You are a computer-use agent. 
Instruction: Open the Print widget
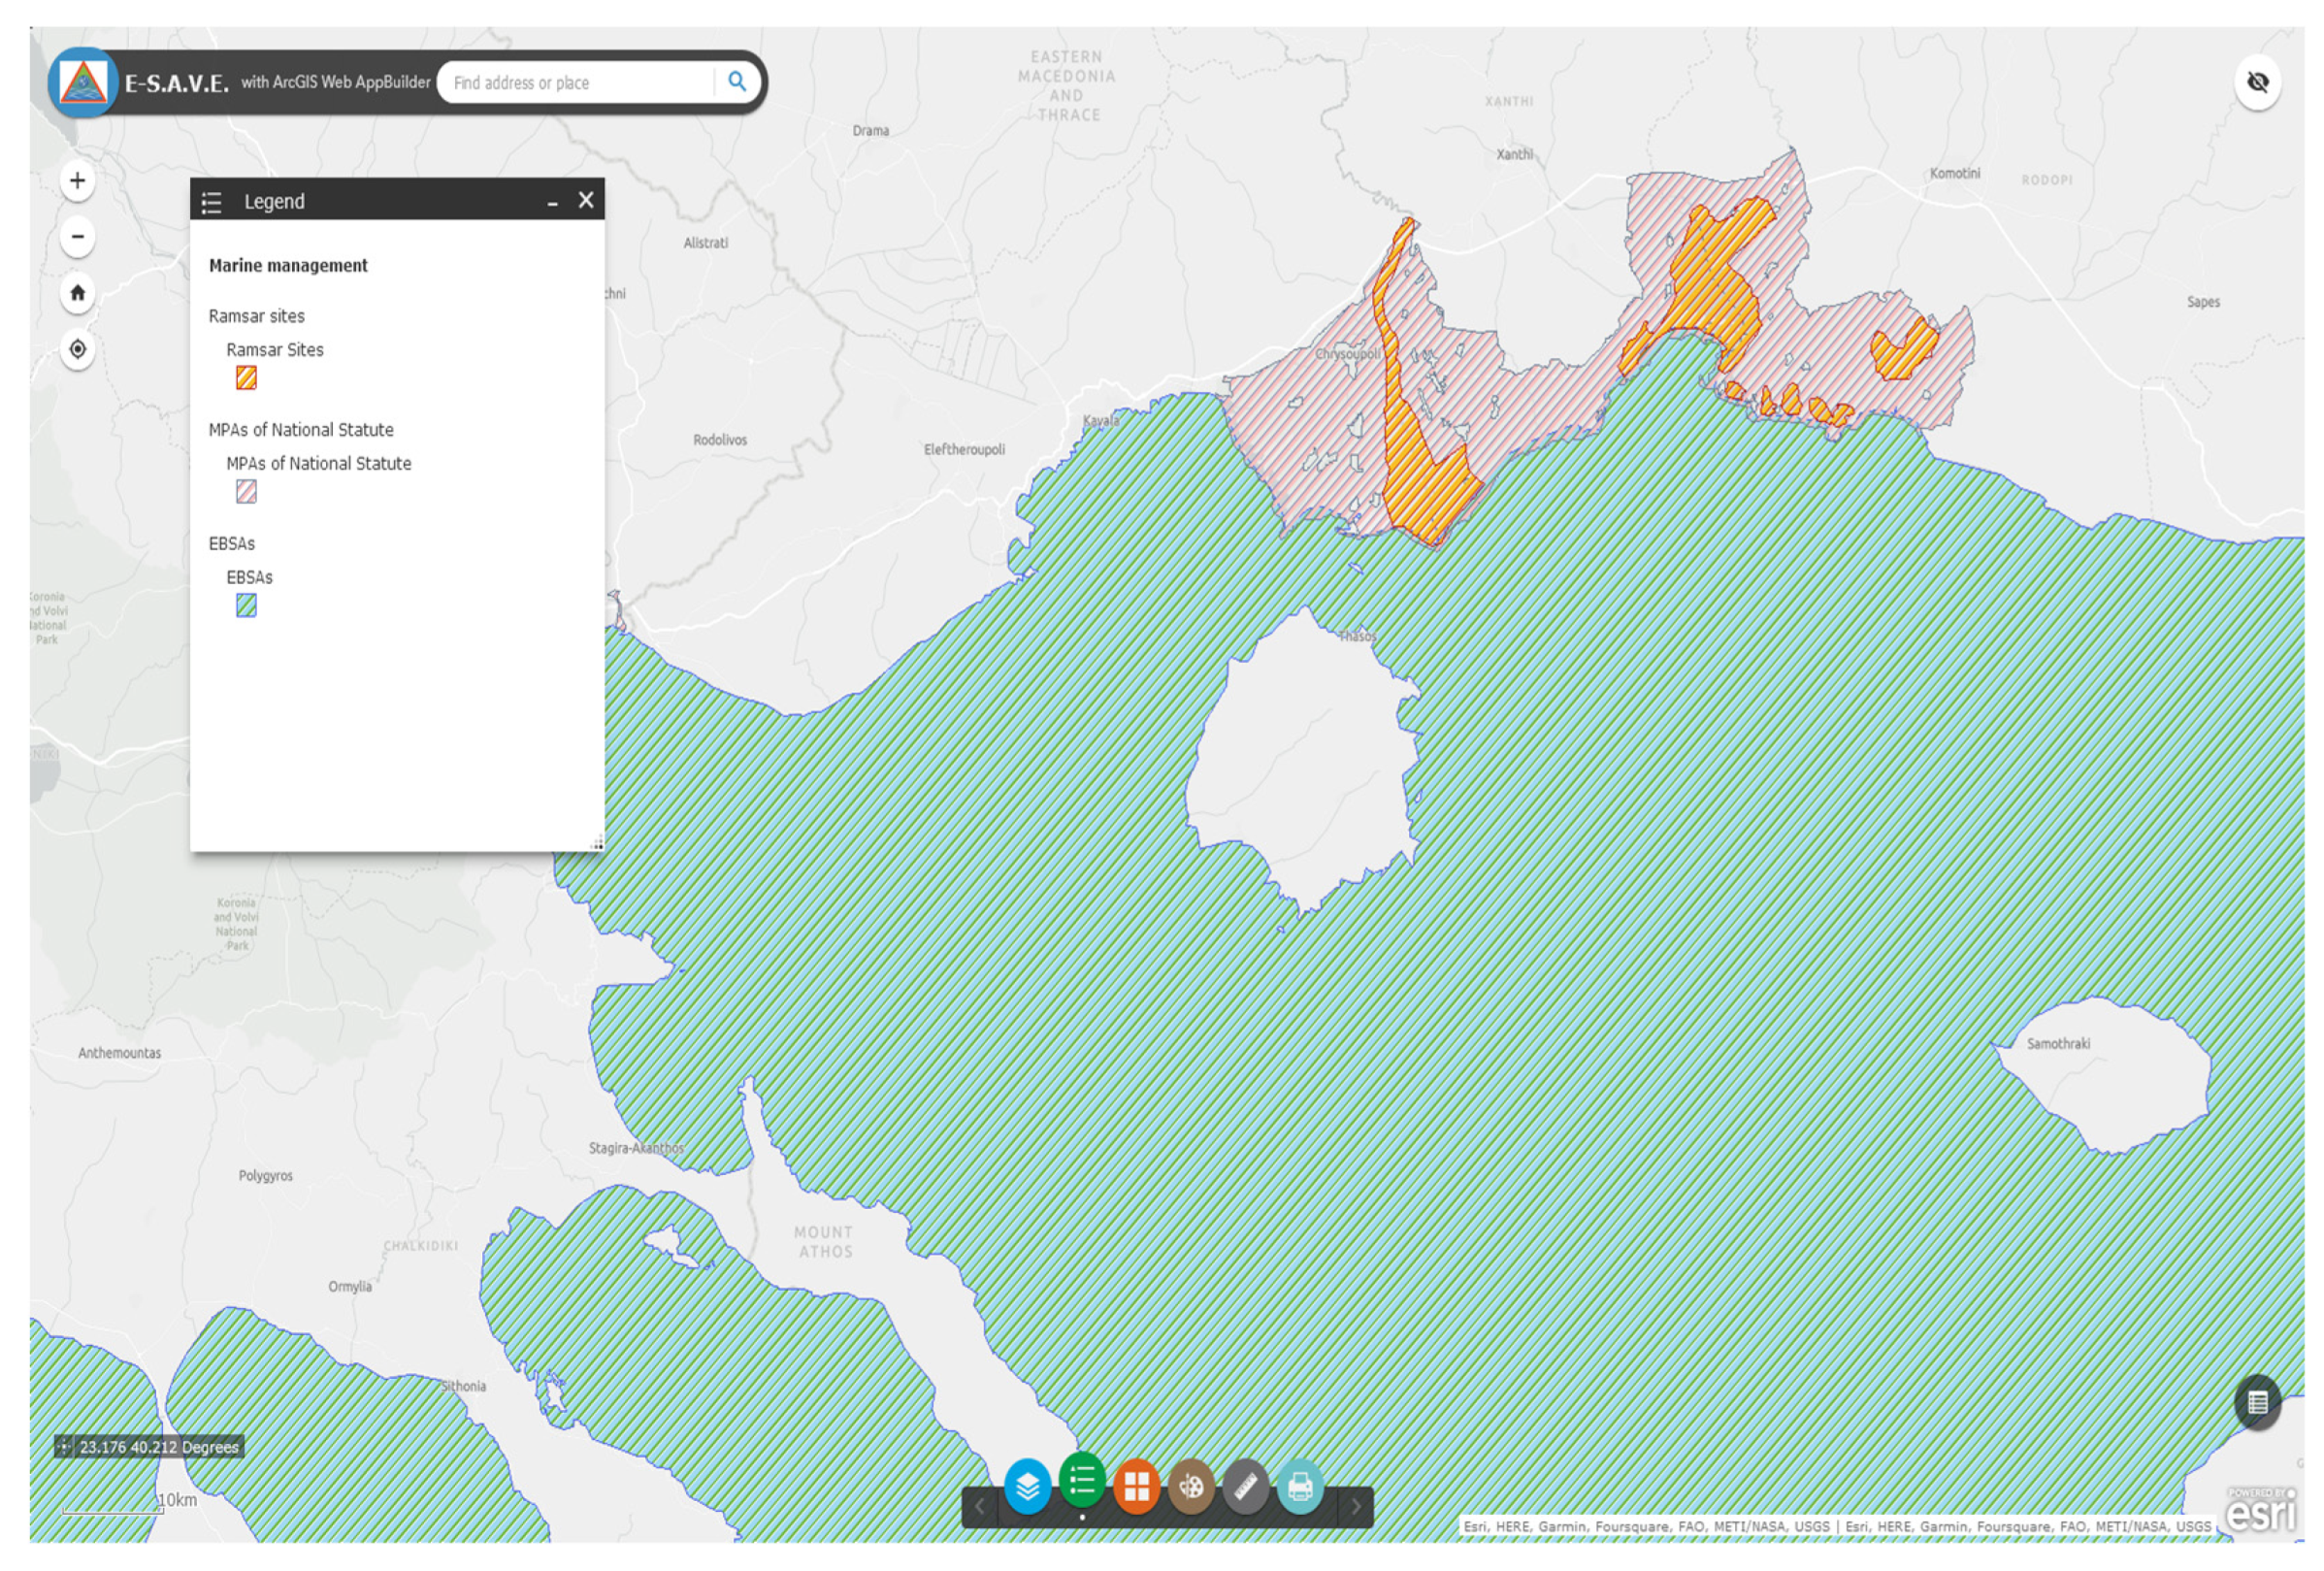1300,1487
